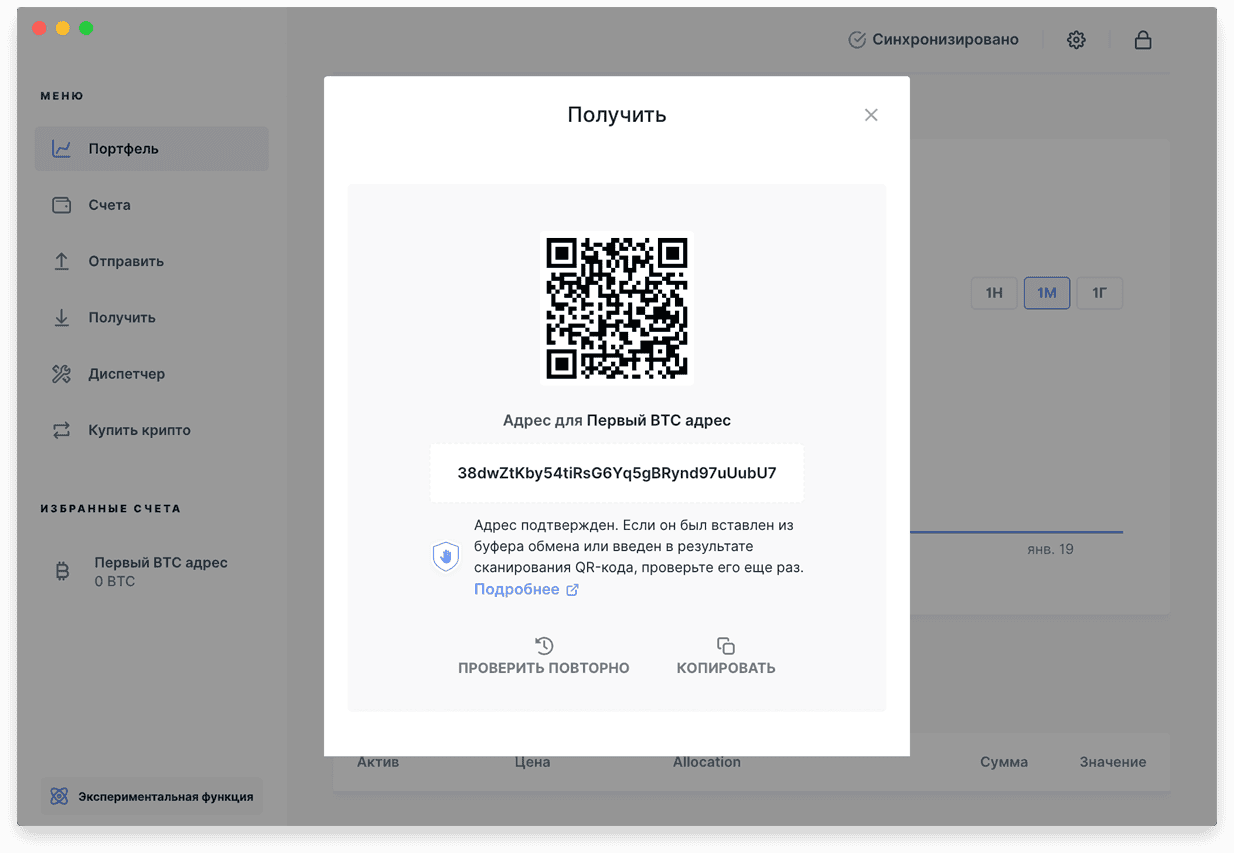The width and height of the screenshot is (1234, 853).
Task: Click the Bitcoin address field 38dwZtKby54...
Action: coord(617,473)
